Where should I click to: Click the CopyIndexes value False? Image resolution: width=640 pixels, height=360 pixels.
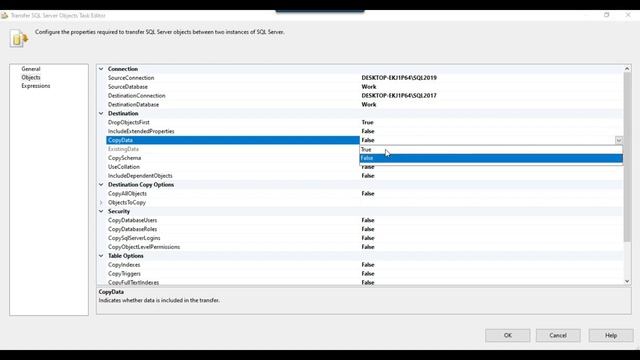(368, 265)
